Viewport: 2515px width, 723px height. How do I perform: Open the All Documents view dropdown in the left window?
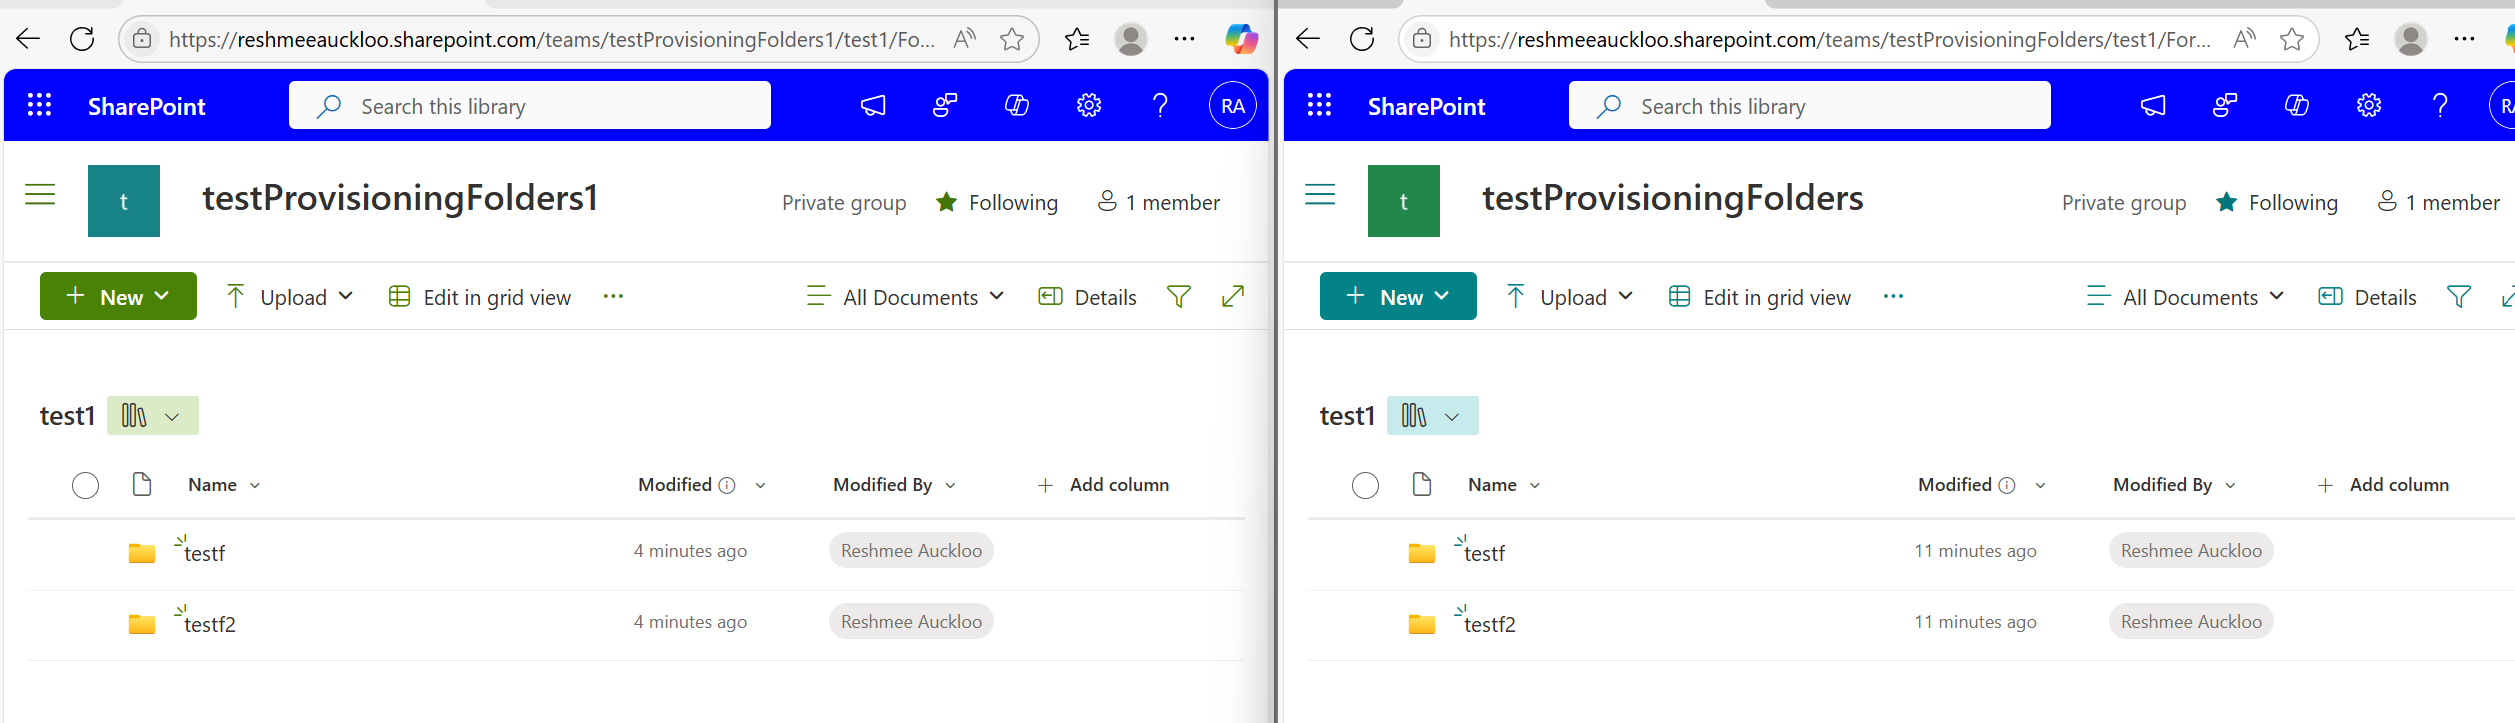point(905,297)
